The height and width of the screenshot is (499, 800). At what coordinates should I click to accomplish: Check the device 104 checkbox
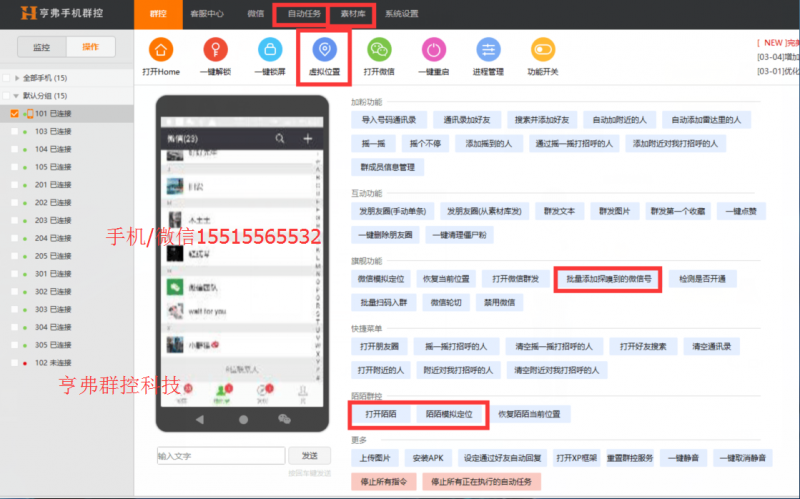(x=14, y=149)
